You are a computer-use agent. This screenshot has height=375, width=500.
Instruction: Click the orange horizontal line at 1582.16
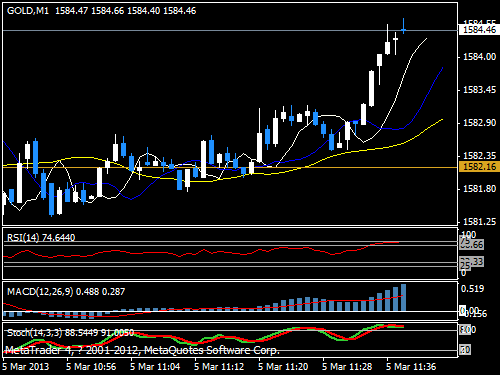230,167
